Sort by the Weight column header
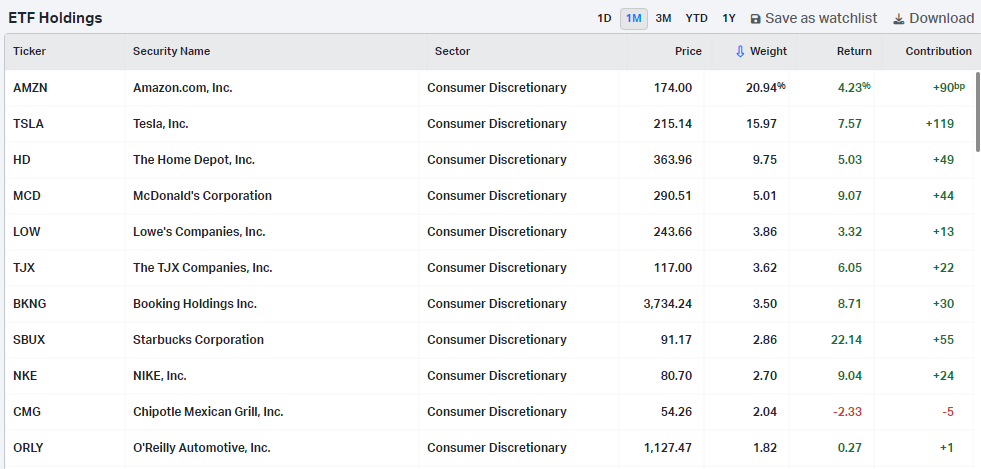Image resolution: width=981 pixels, height=469 pixels. pyautogui.click(x=768, y=51)
